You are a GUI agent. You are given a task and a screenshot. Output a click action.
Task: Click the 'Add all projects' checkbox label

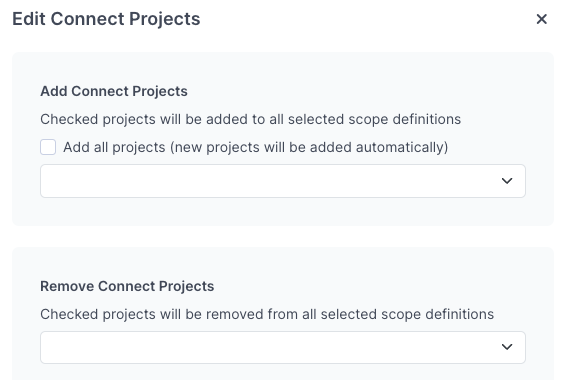point(255,147)
